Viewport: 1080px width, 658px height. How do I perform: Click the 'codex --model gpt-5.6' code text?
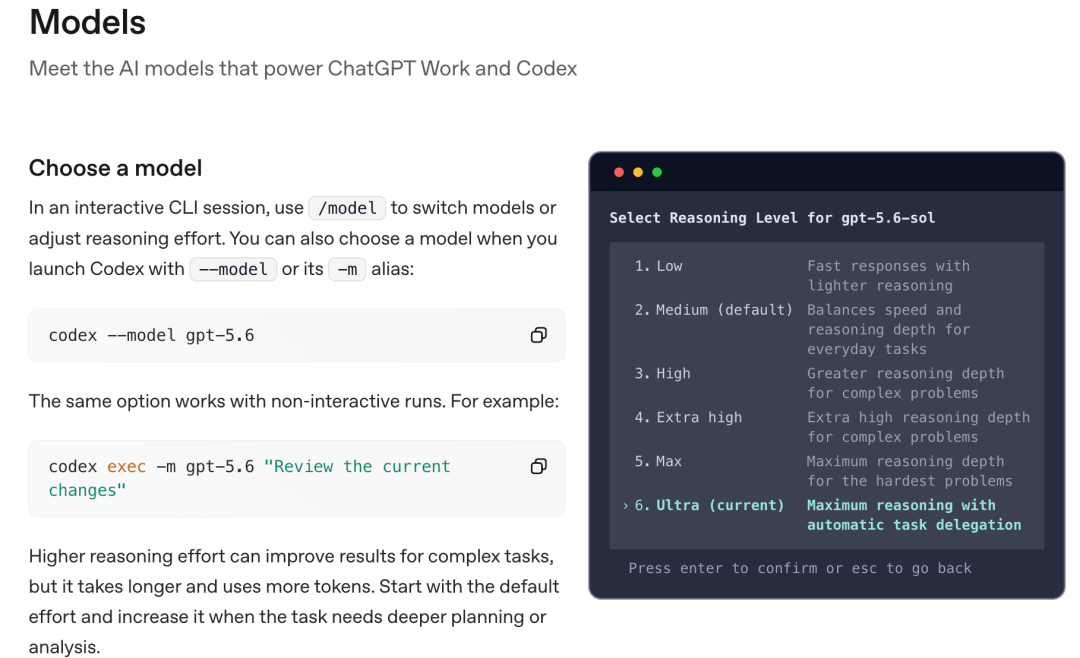(x=152, y=336)
